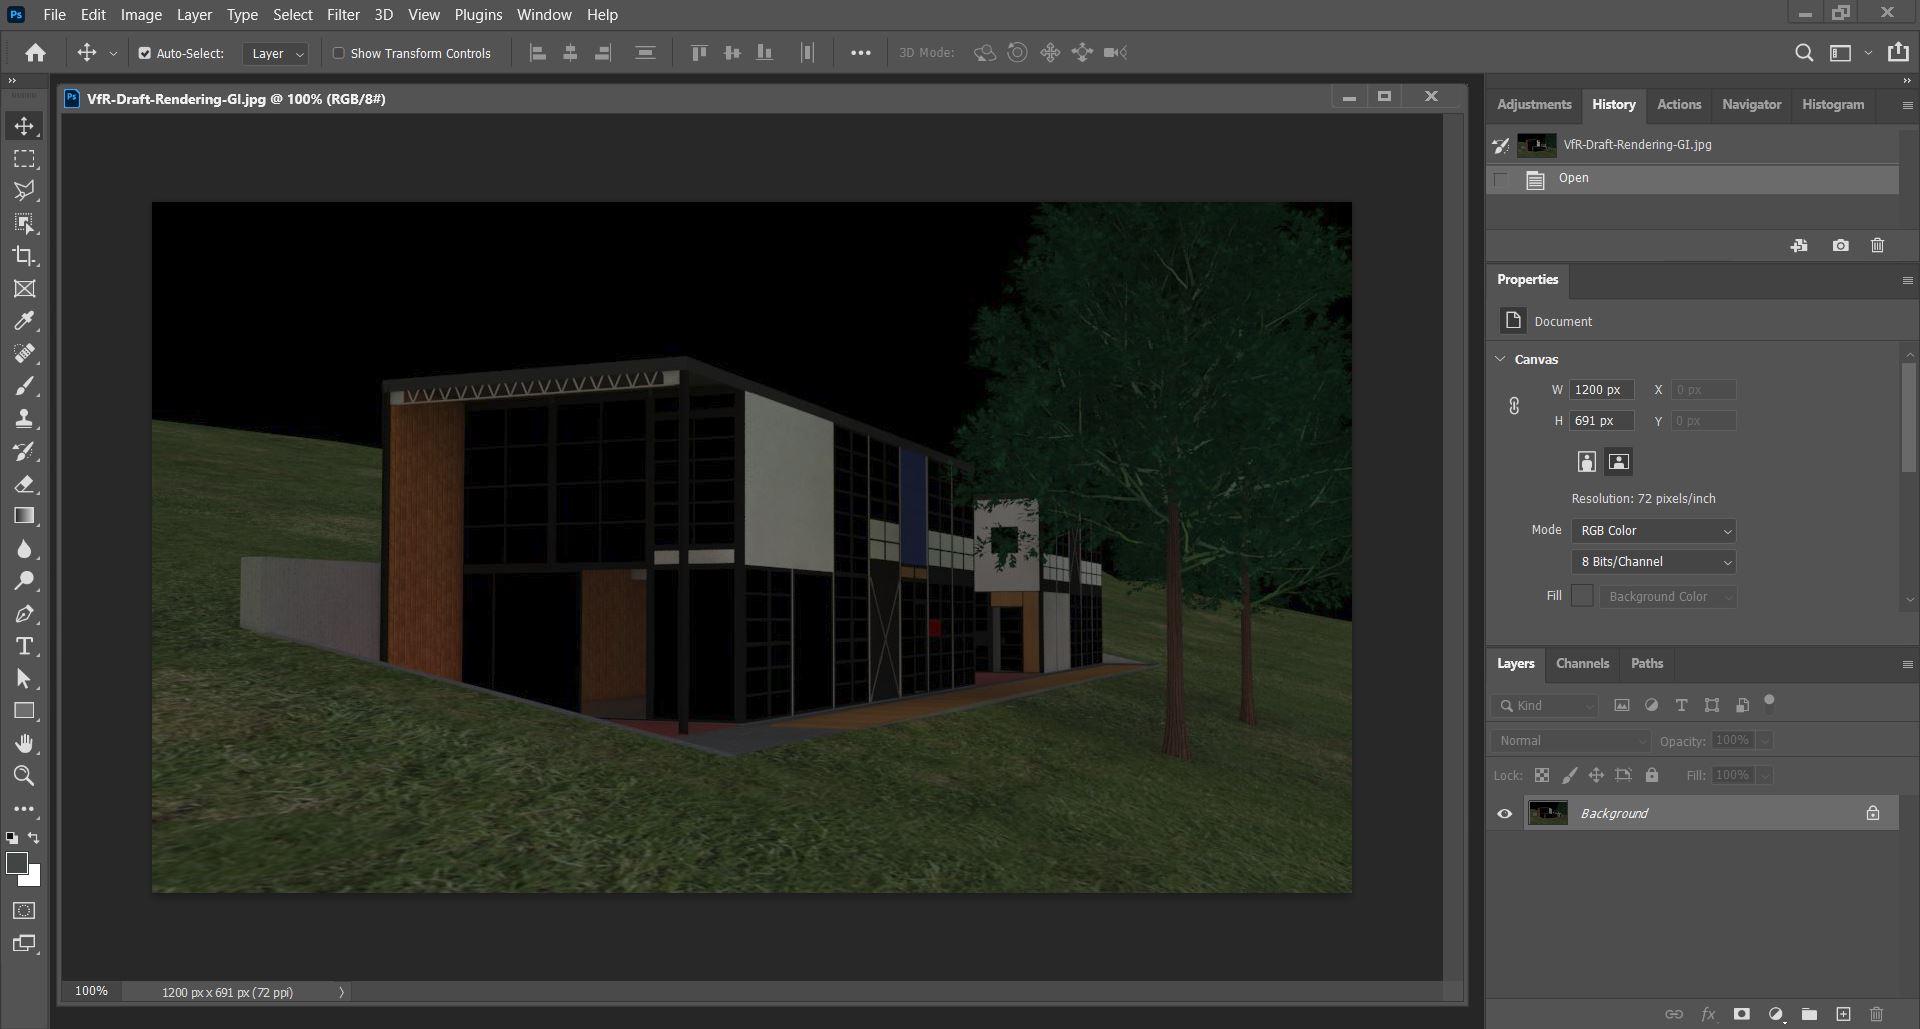Select the Horizontal Type tool
The image size is (1920, 1029).
pos(24,646)
